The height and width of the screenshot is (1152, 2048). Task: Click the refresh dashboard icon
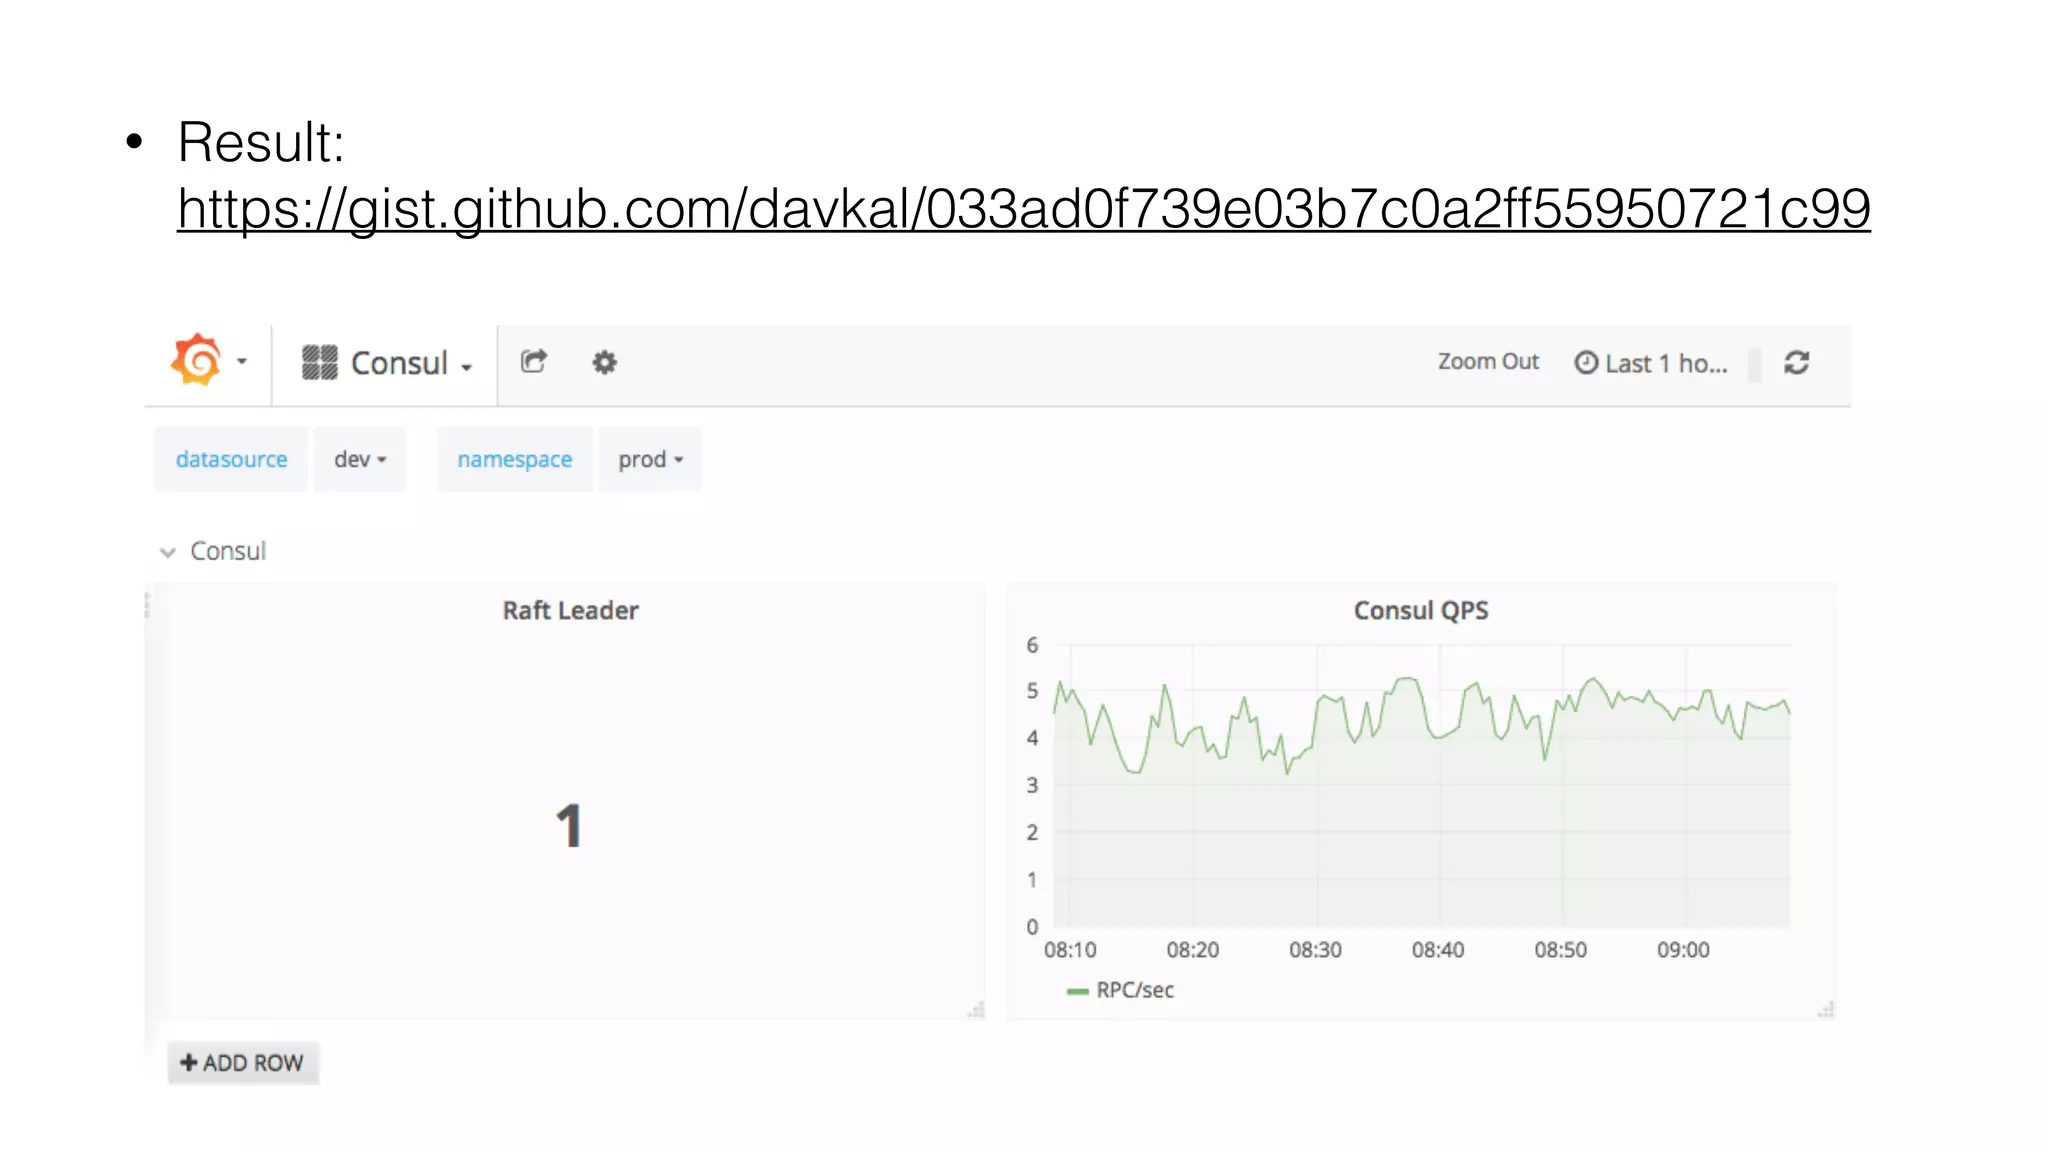1797,362
